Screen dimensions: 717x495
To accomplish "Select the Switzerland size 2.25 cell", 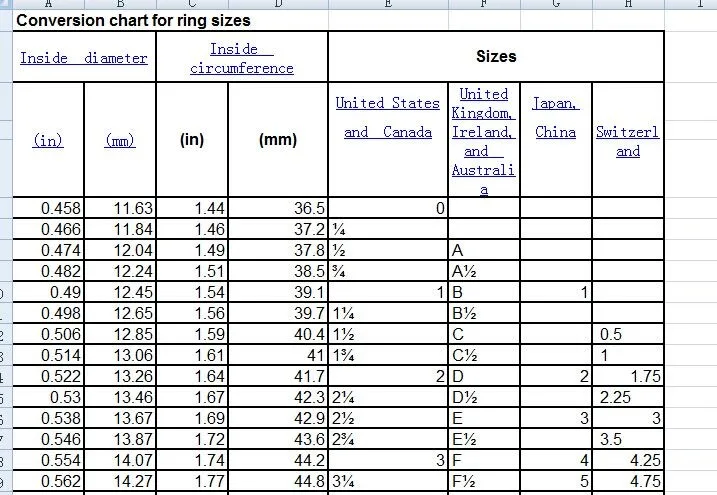I will [628, 397].
